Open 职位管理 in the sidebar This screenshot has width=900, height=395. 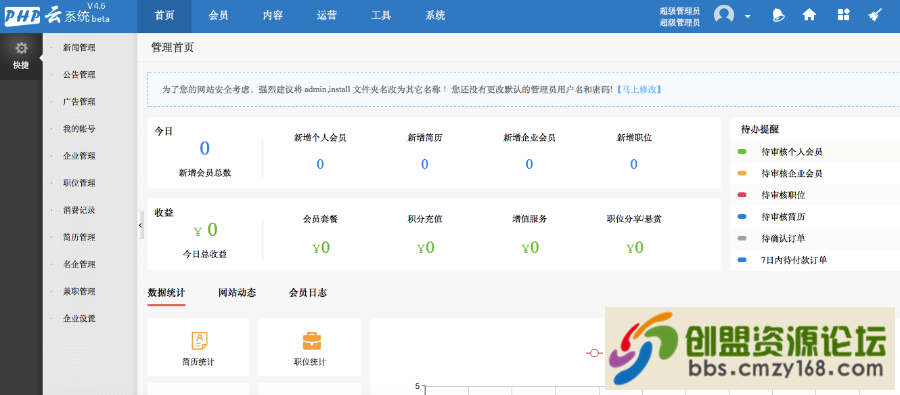point(79,183)
